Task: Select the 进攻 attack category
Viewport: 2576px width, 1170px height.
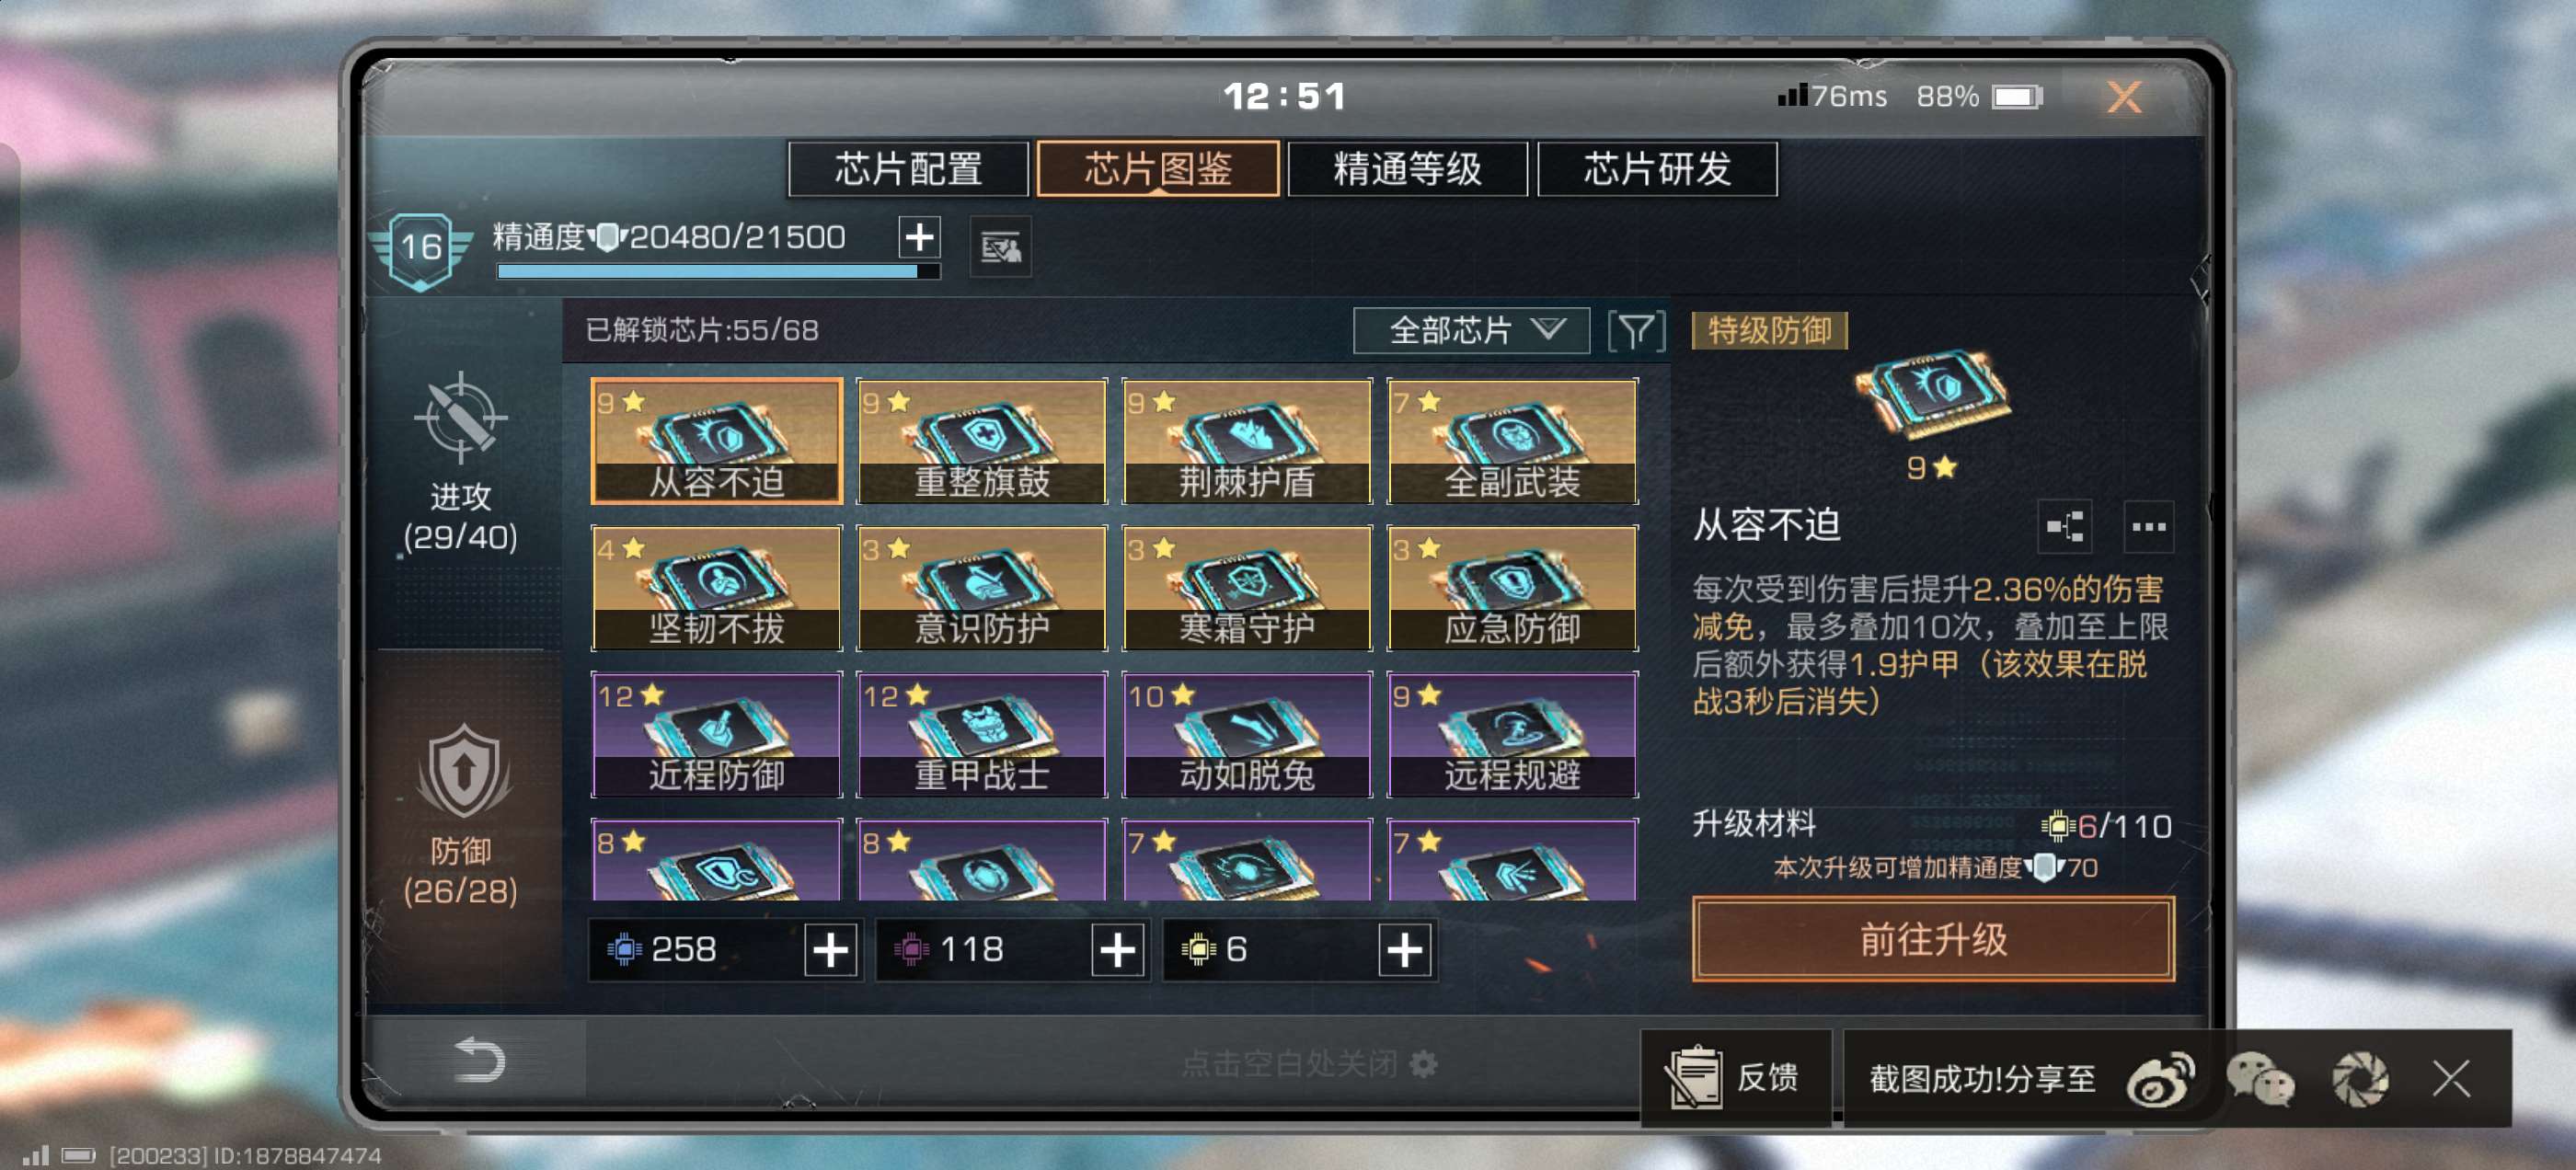Action: tap(461, 464)
